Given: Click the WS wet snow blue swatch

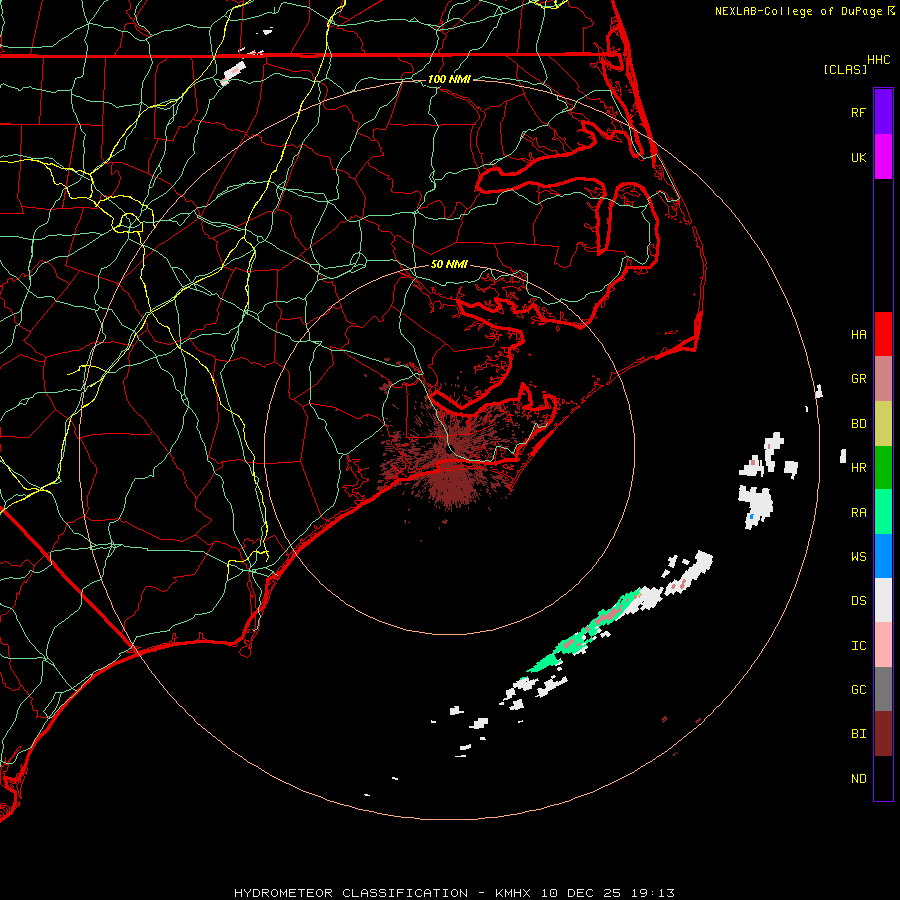Looking at the screenshot, I should (x=883, y=556).
